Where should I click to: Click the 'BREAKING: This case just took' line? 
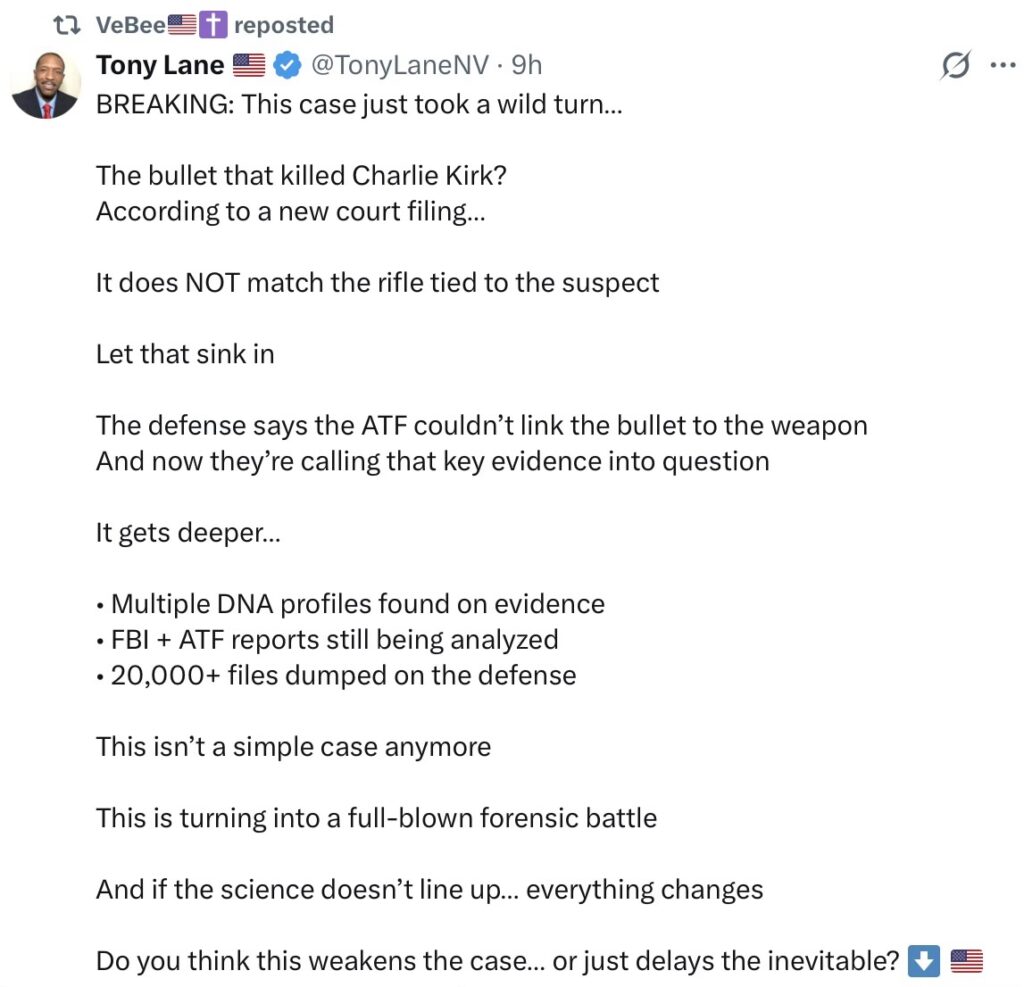tap(359, 104)
